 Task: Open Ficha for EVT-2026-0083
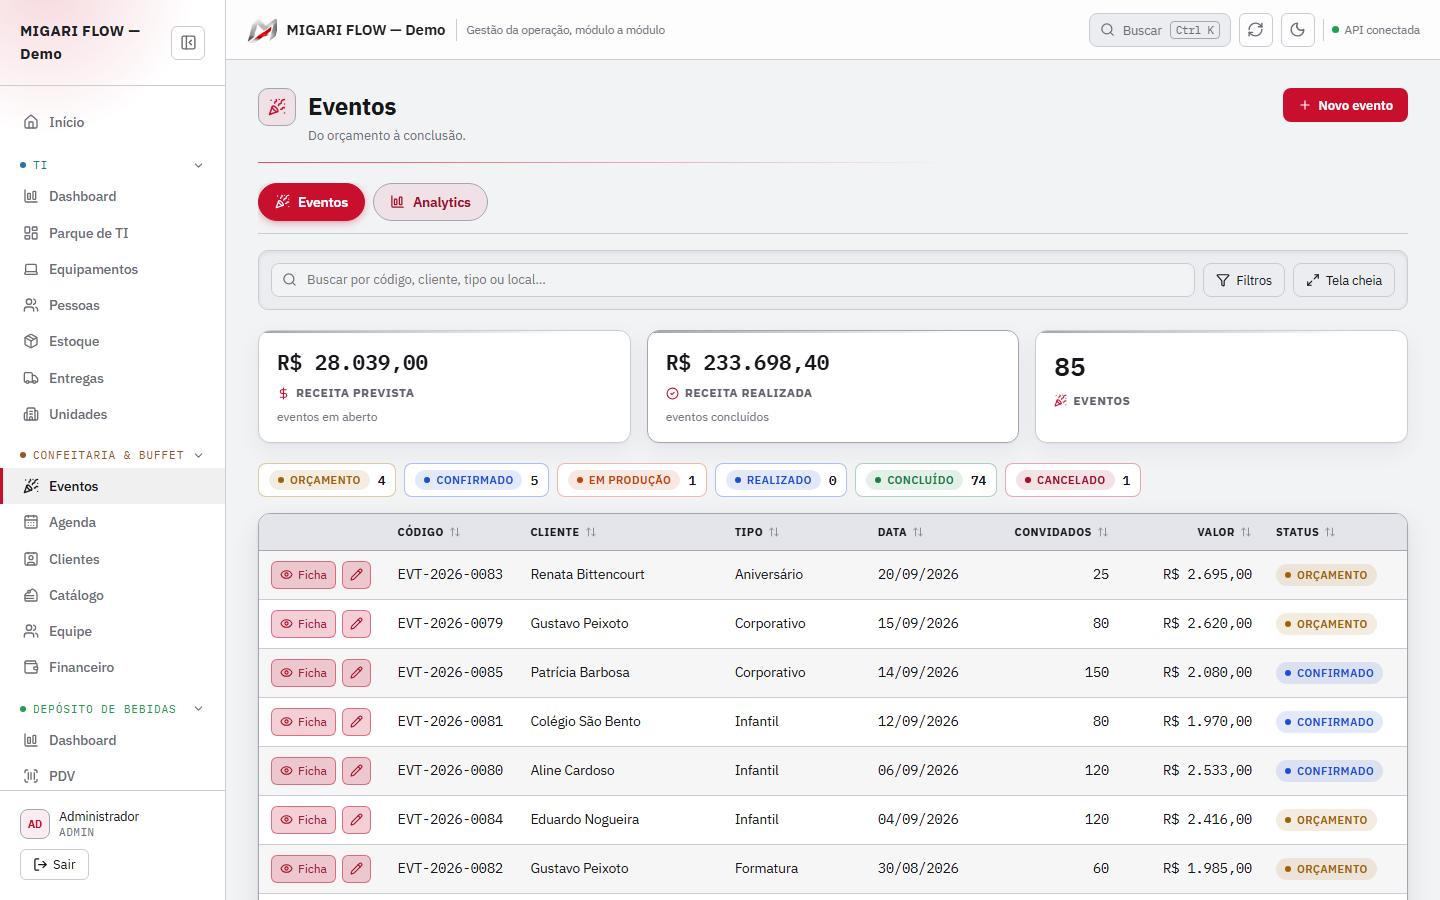tap(303, 575)
